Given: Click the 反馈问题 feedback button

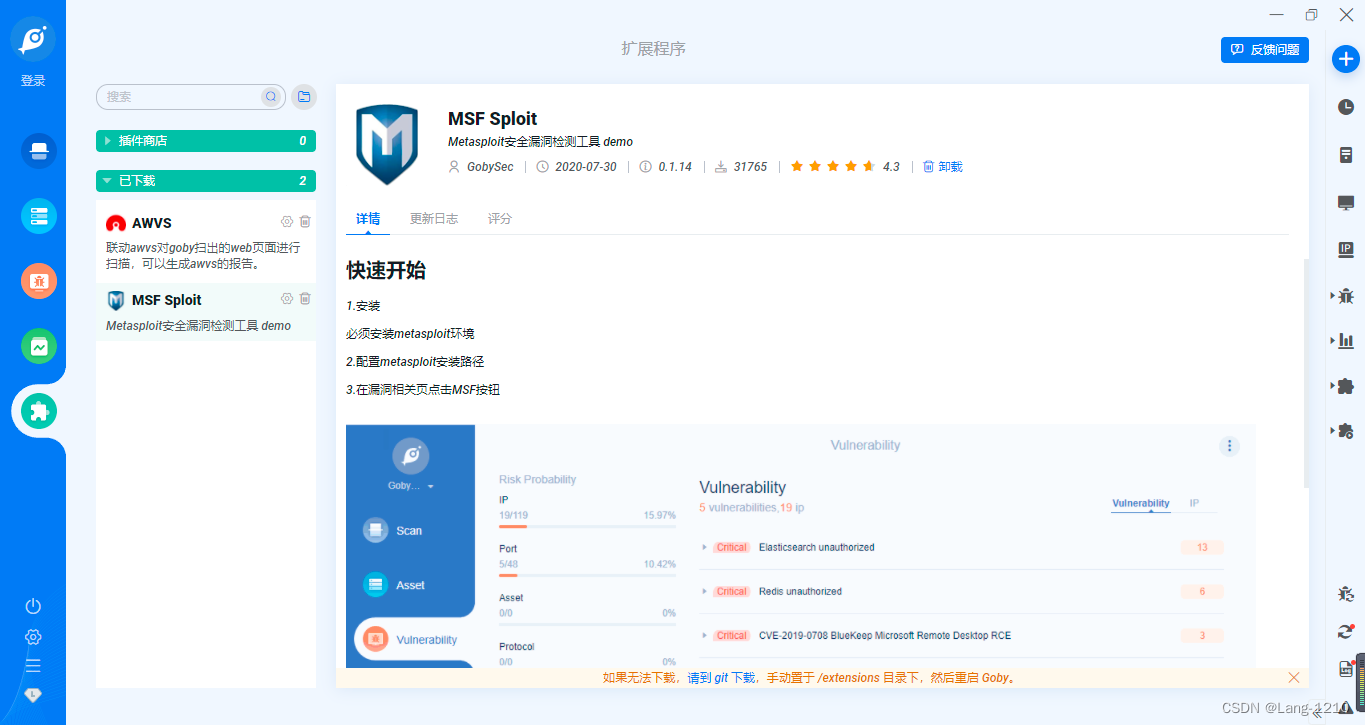Looking at the screenshot, I should 1265,49.
